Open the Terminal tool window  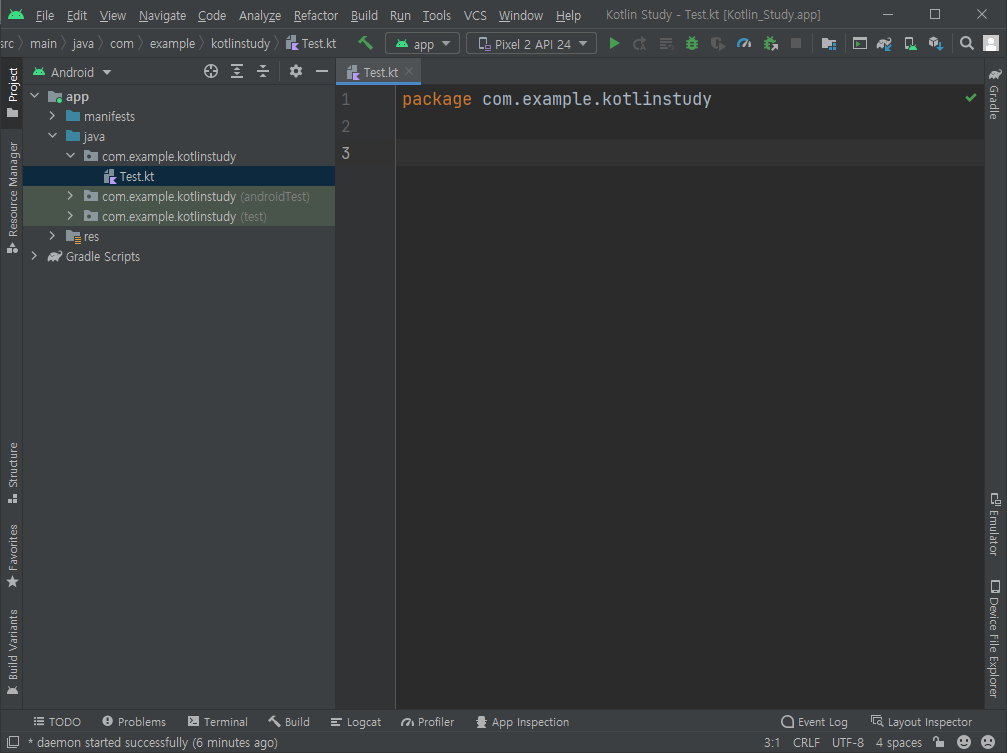pos(218,722)
